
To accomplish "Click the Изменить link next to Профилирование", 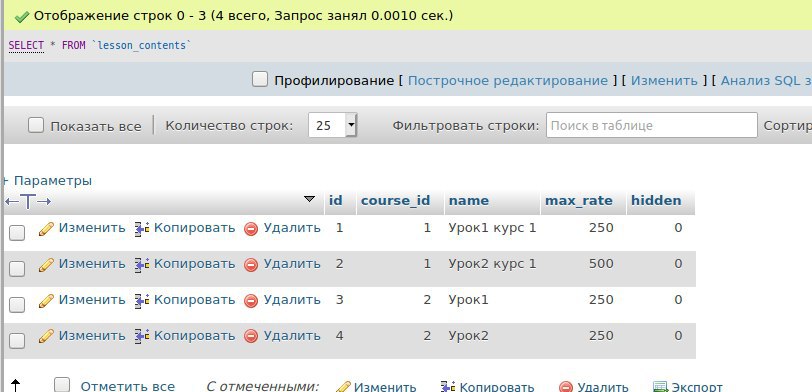I will click(664, 81).
